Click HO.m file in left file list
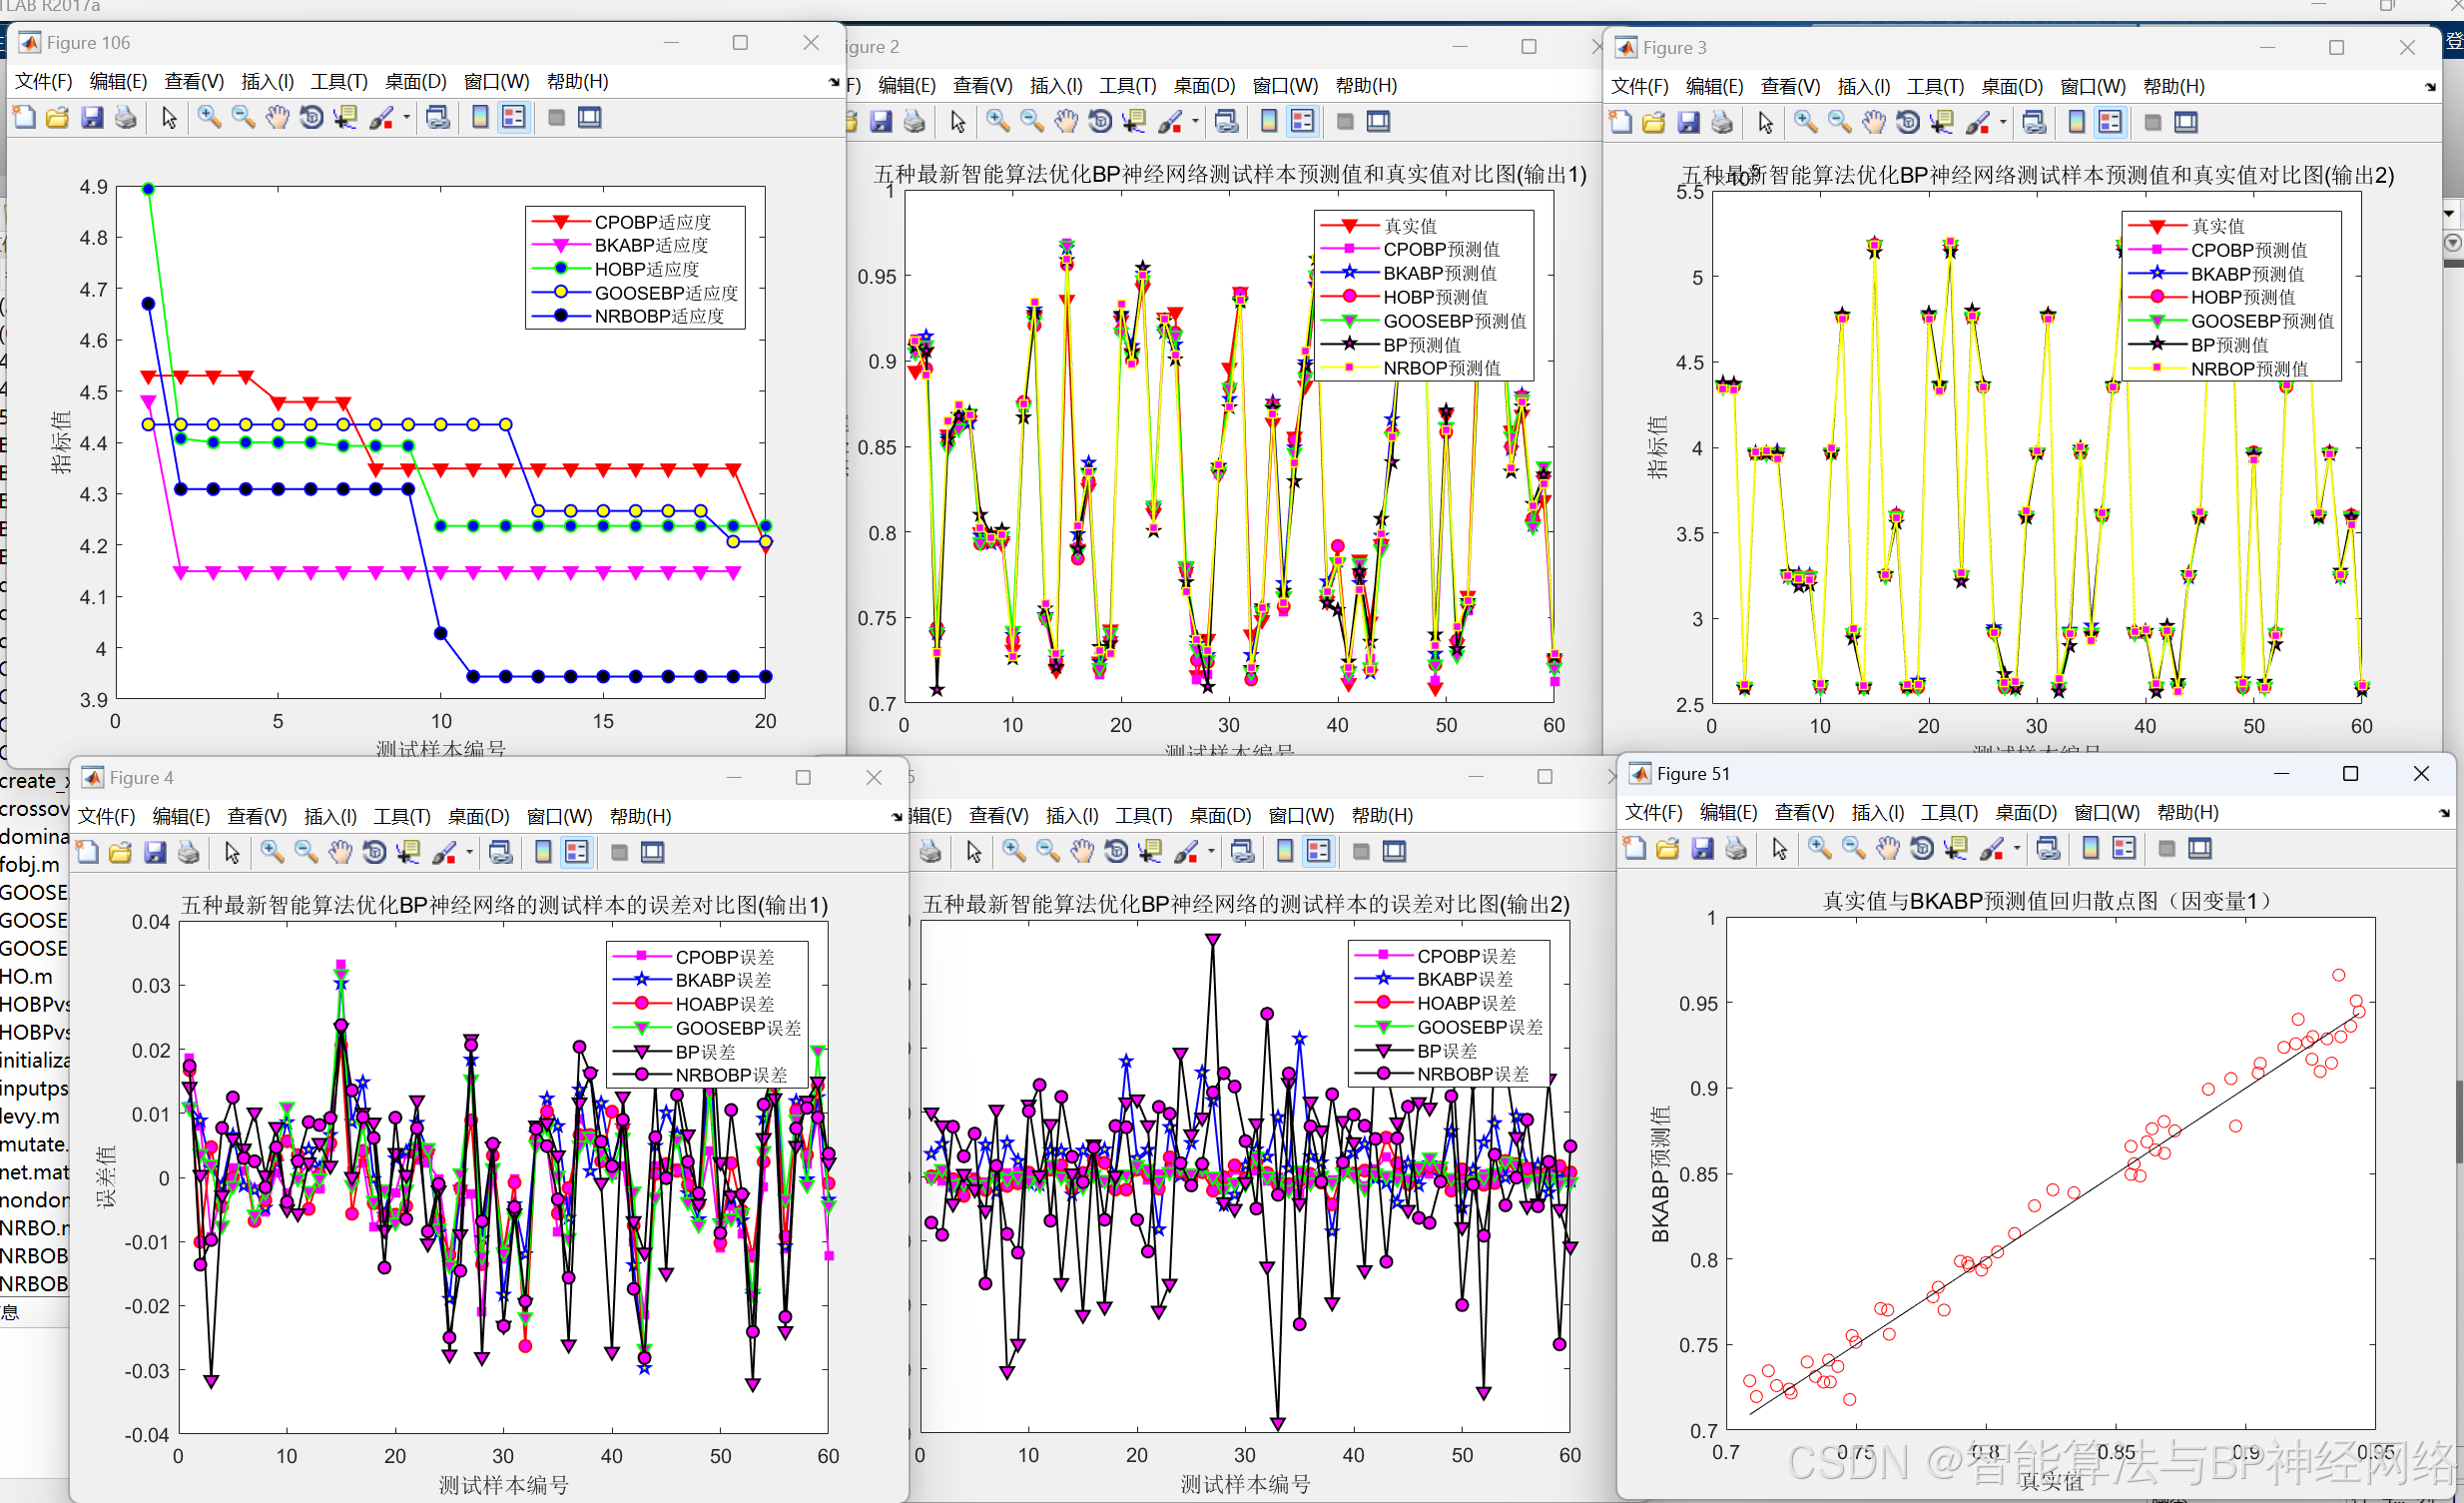This screenshot has width=2464, height=1503. (26, 976)
